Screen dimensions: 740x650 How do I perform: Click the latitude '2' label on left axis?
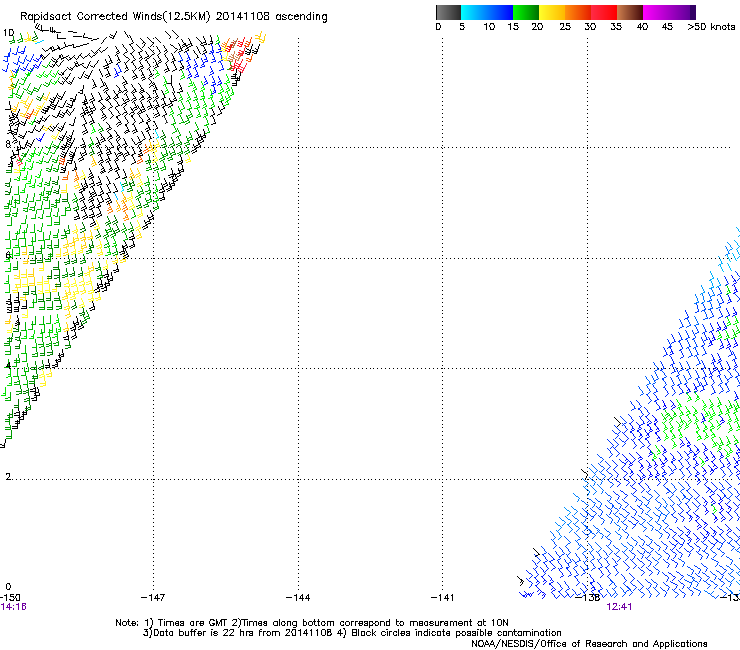tap(8, 477)
